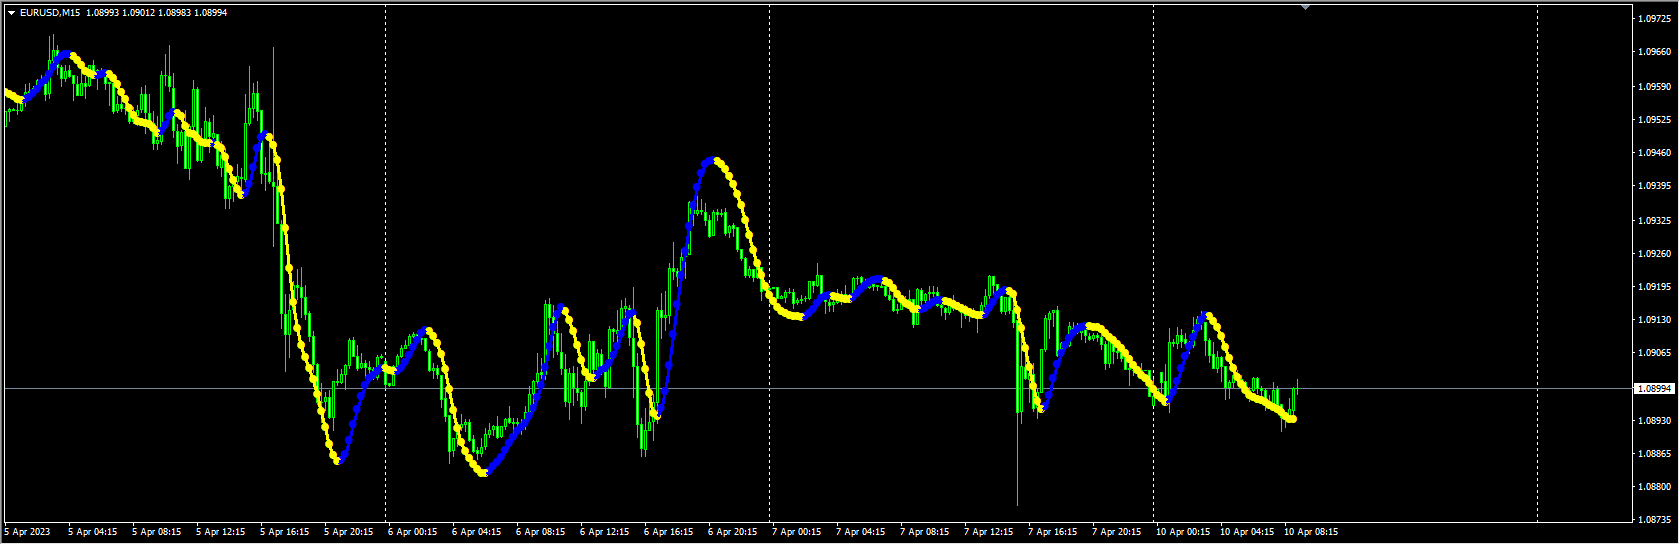Image resolution: width=1680 pixels, height=545 pixels.
Task: Click time axis label 7 Apr 08:15
Action: [x=925, y=532]
